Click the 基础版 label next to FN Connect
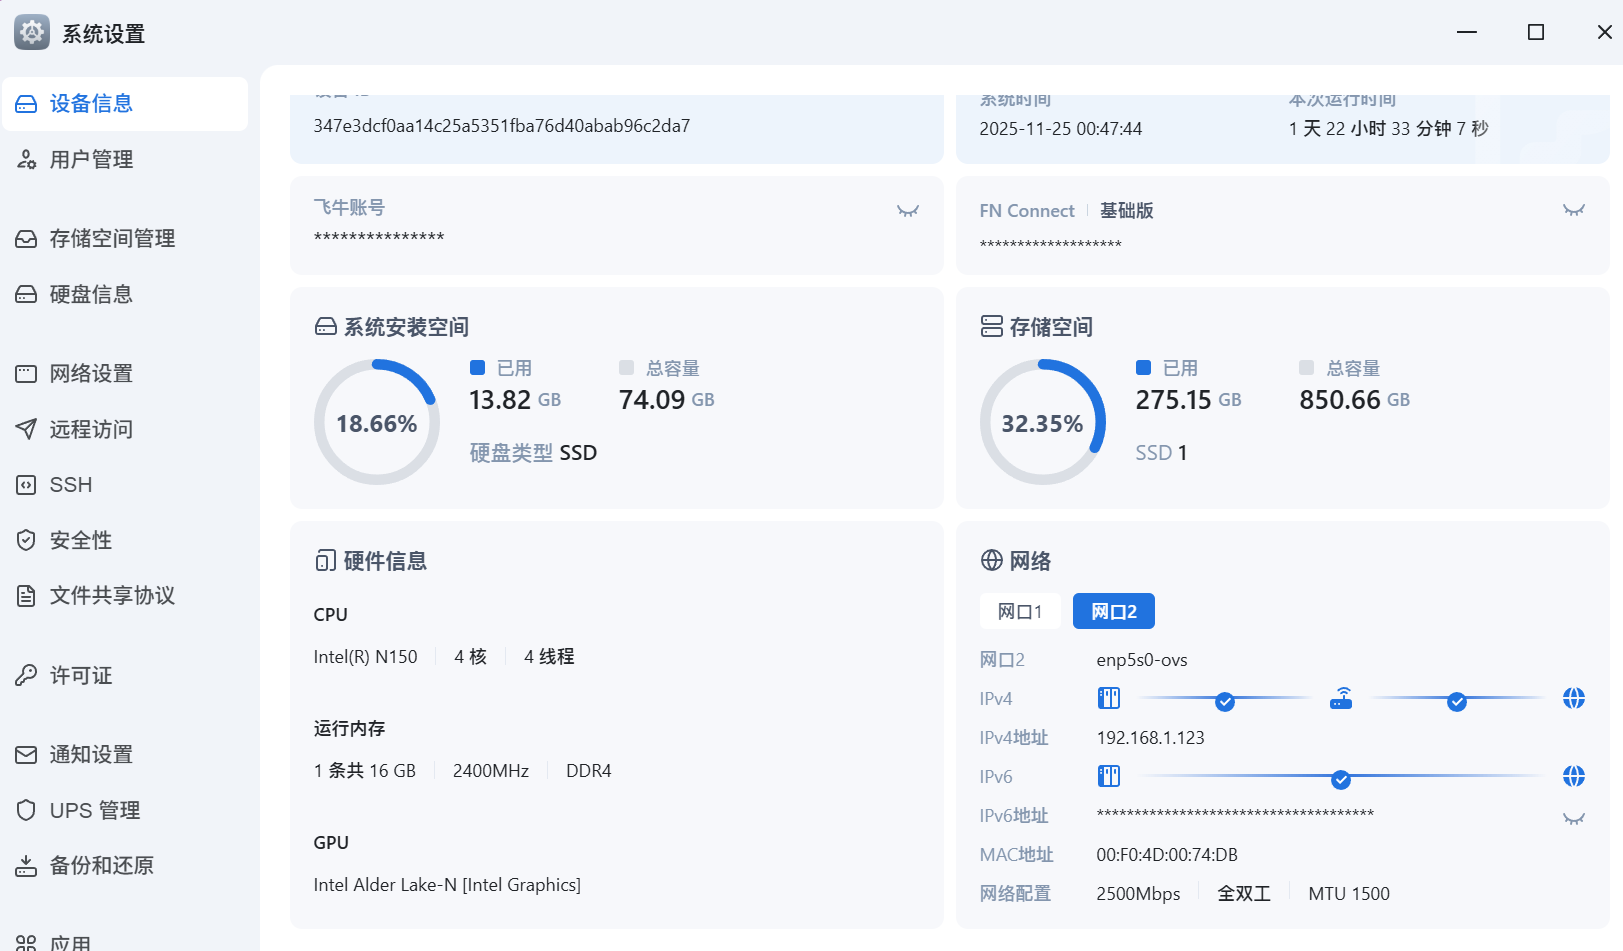This screenshot has width=1623, height=951. pyautogui.click(x=1126, y=211)
